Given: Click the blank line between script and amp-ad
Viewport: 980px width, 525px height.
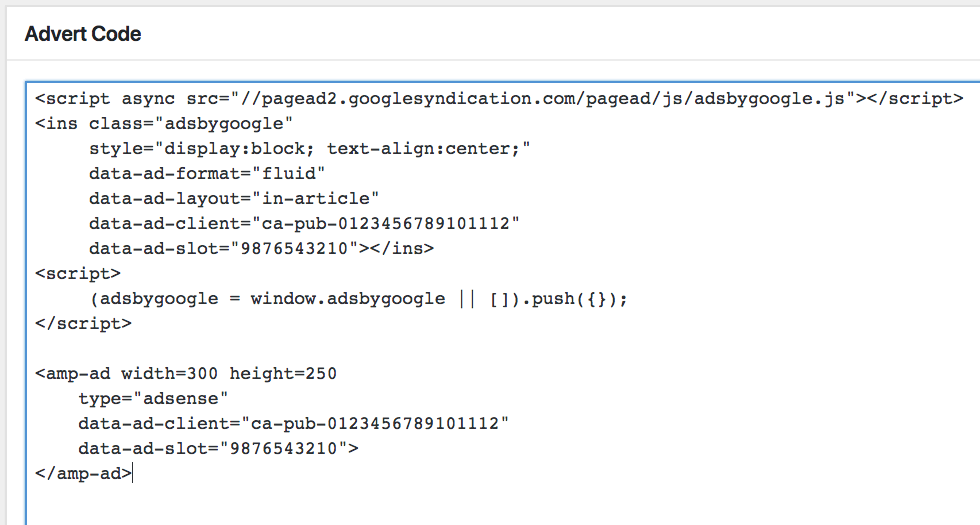Looking at the screenshot, I should (300, 349).
